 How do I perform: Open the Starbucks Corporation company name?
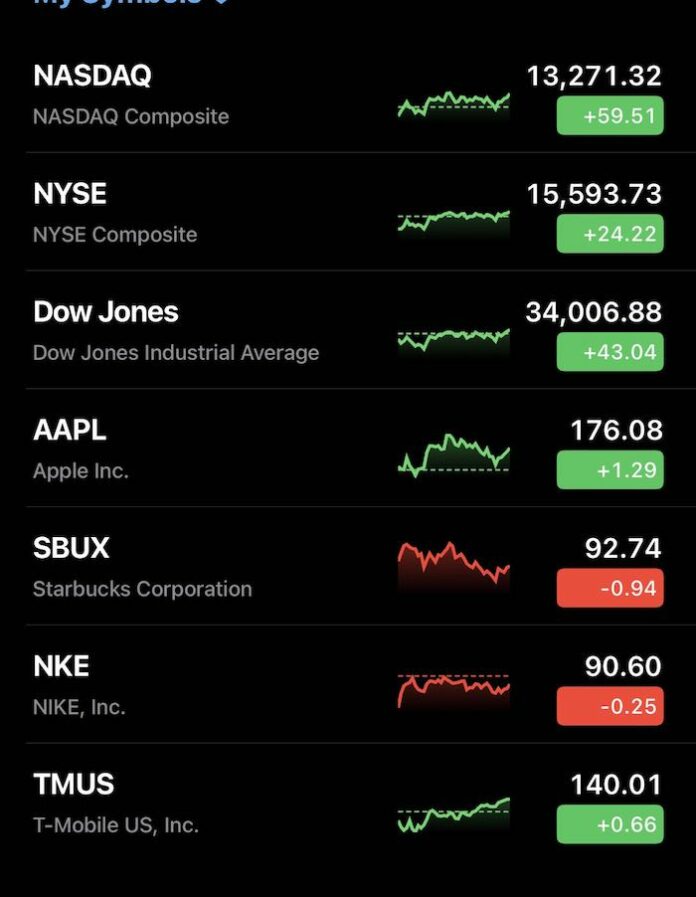coord(142,589)
